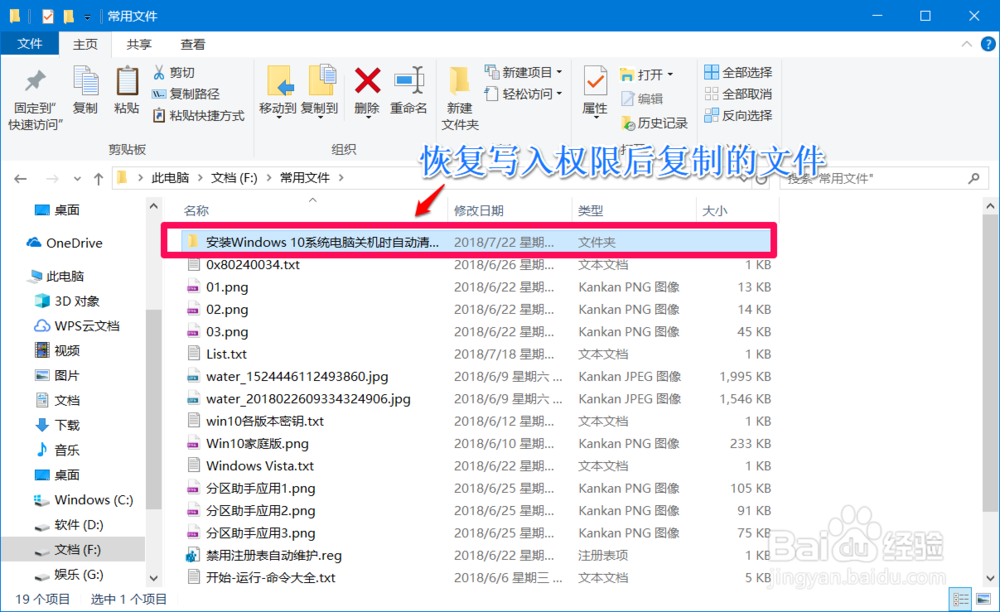1000x612 pixels.
Task: Switch to large icons view
Action: click(x=983, y=599)
